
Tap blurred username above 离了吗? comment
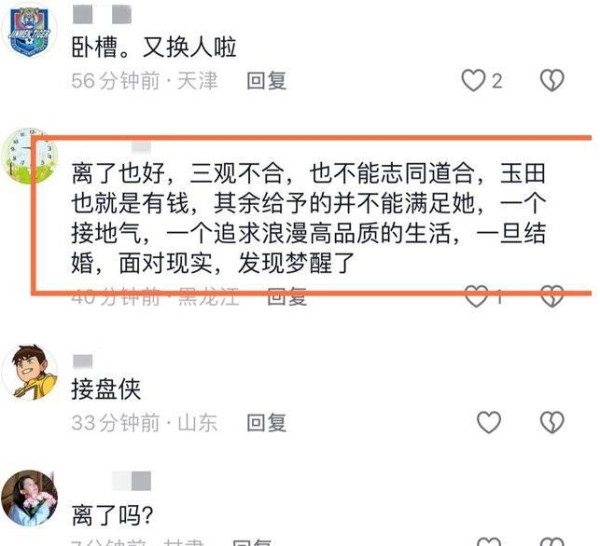point(132,481)
